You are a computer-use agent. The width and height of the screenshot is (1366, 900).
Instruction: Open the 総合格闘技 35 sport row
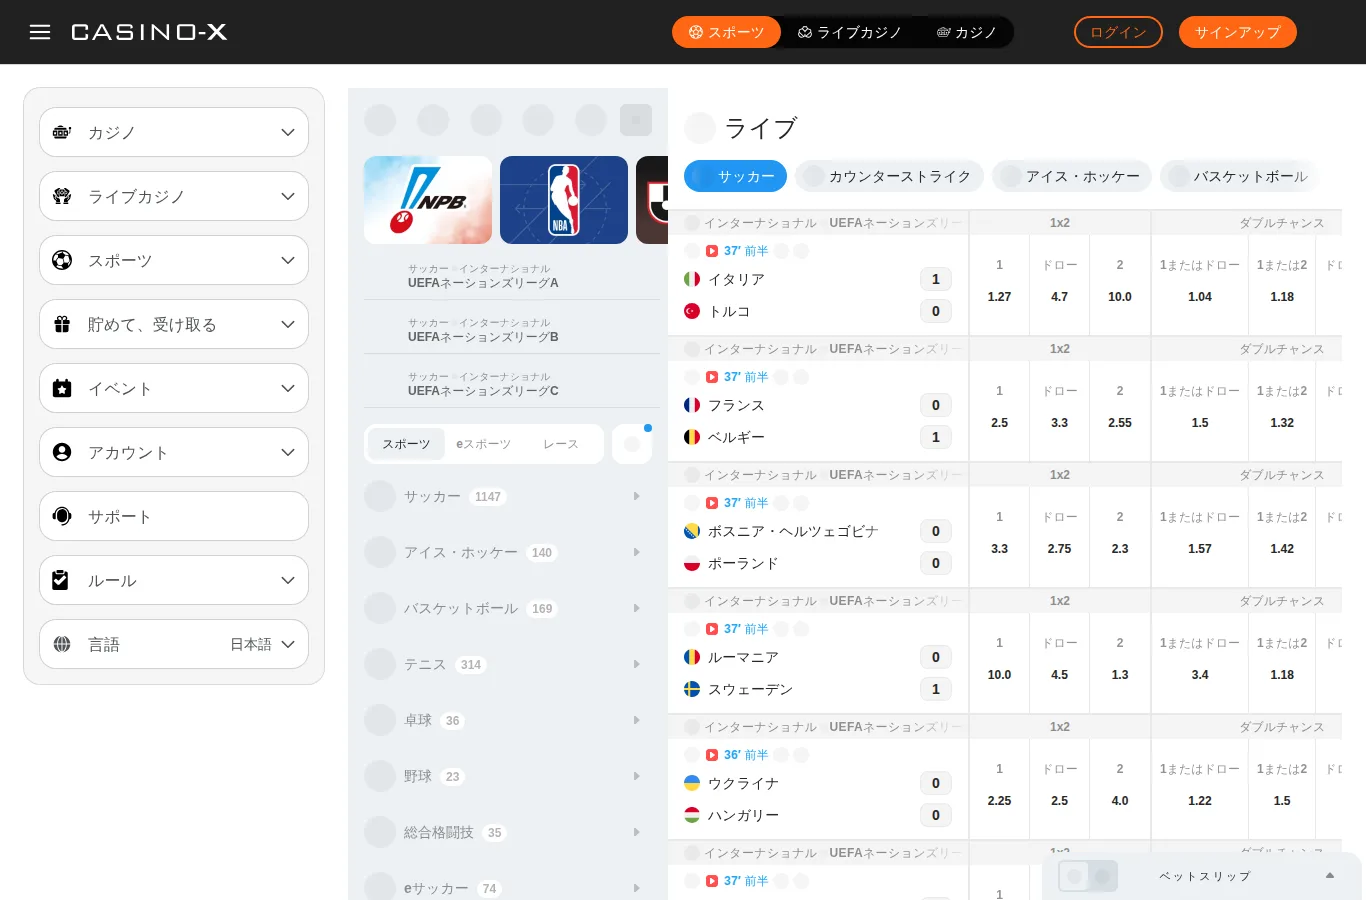508,832
